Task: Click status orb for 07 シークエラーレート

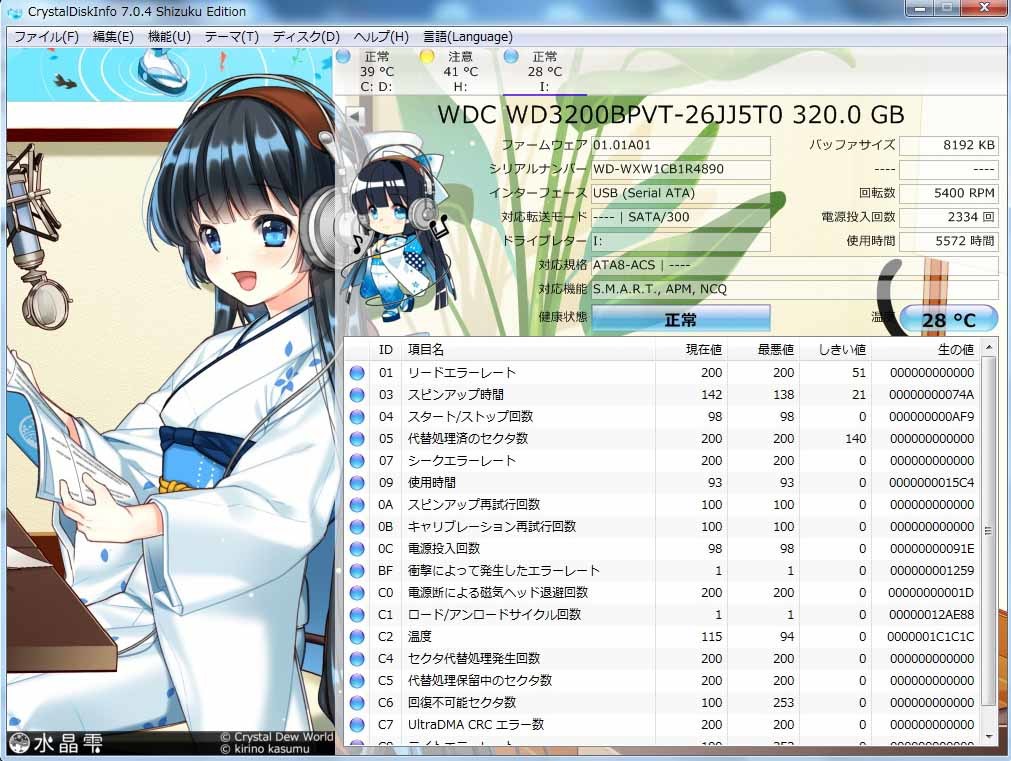Action: (357, 460)
